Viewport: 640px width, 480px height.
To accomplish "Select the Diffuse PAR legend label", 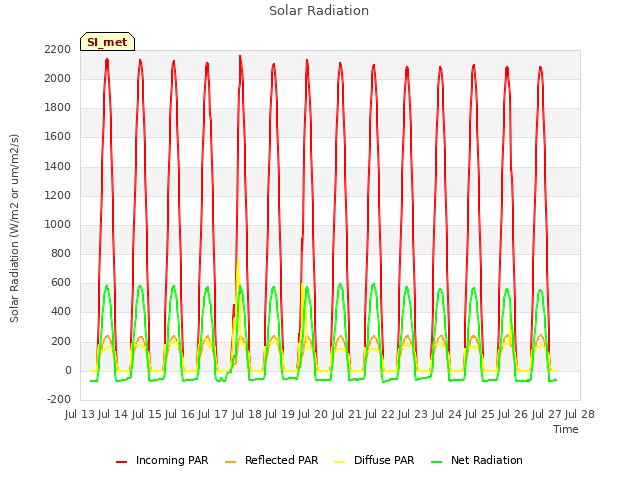I will click(384, 460).
